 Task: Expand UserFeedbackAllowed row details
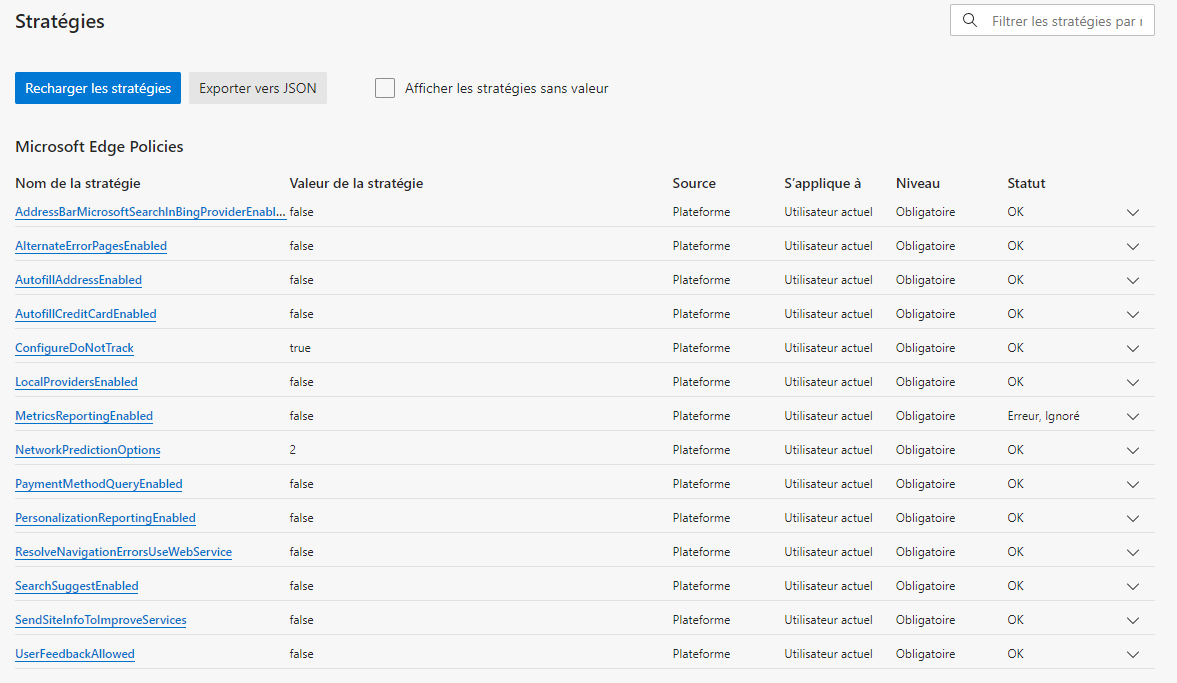[x=1133, y=654]
